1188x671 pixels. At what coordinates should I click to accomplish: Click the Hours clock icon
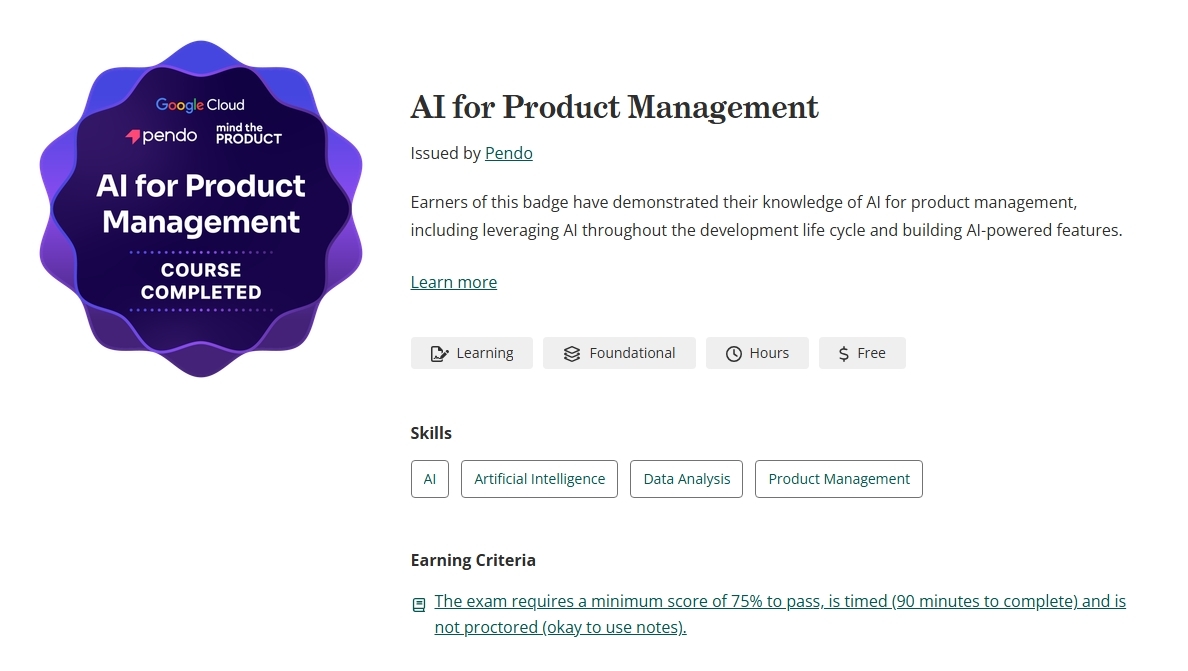[x=733, y=354]
